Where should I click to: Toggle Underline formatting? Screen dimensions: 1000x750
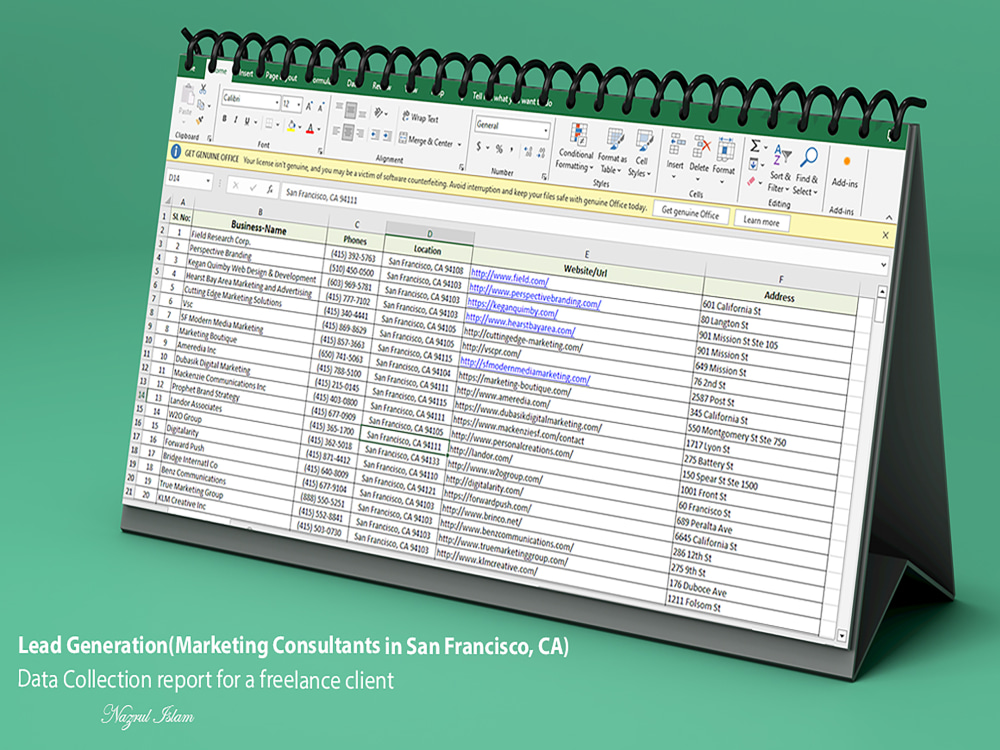(247, 121)
